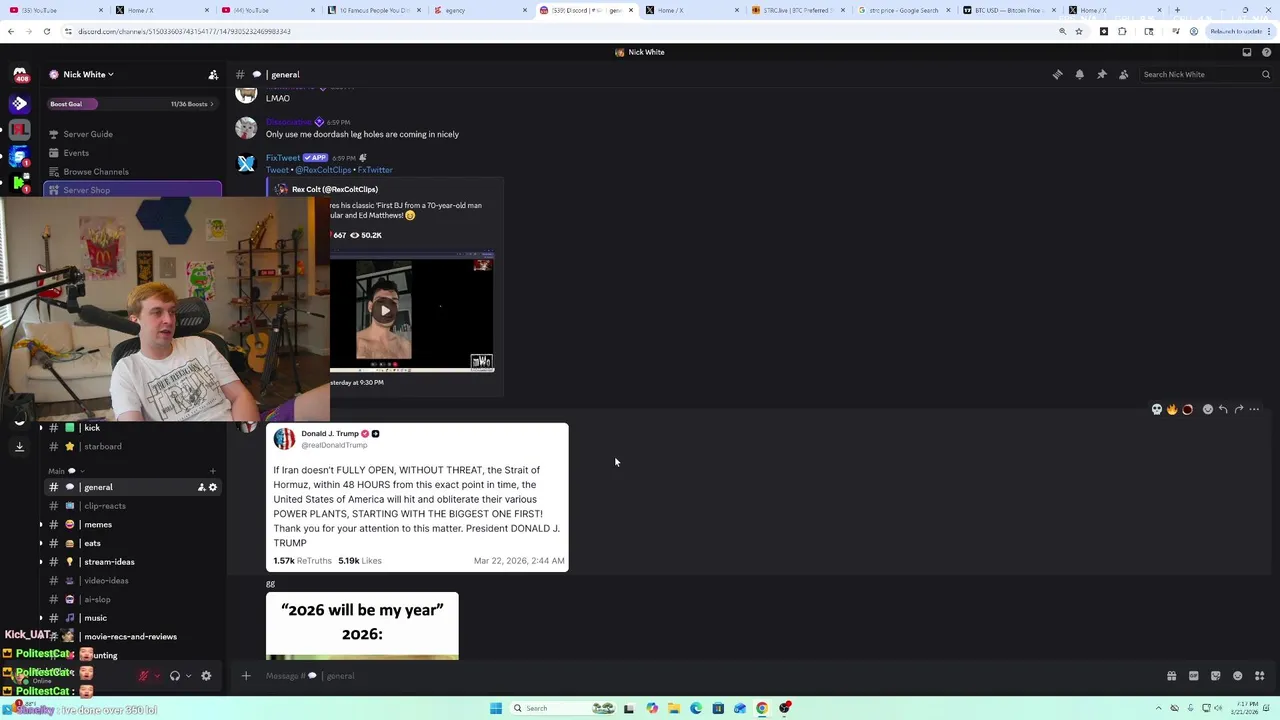Open more options for hovered message
Screen dimensions: 1280x720
pos(1254,409)
